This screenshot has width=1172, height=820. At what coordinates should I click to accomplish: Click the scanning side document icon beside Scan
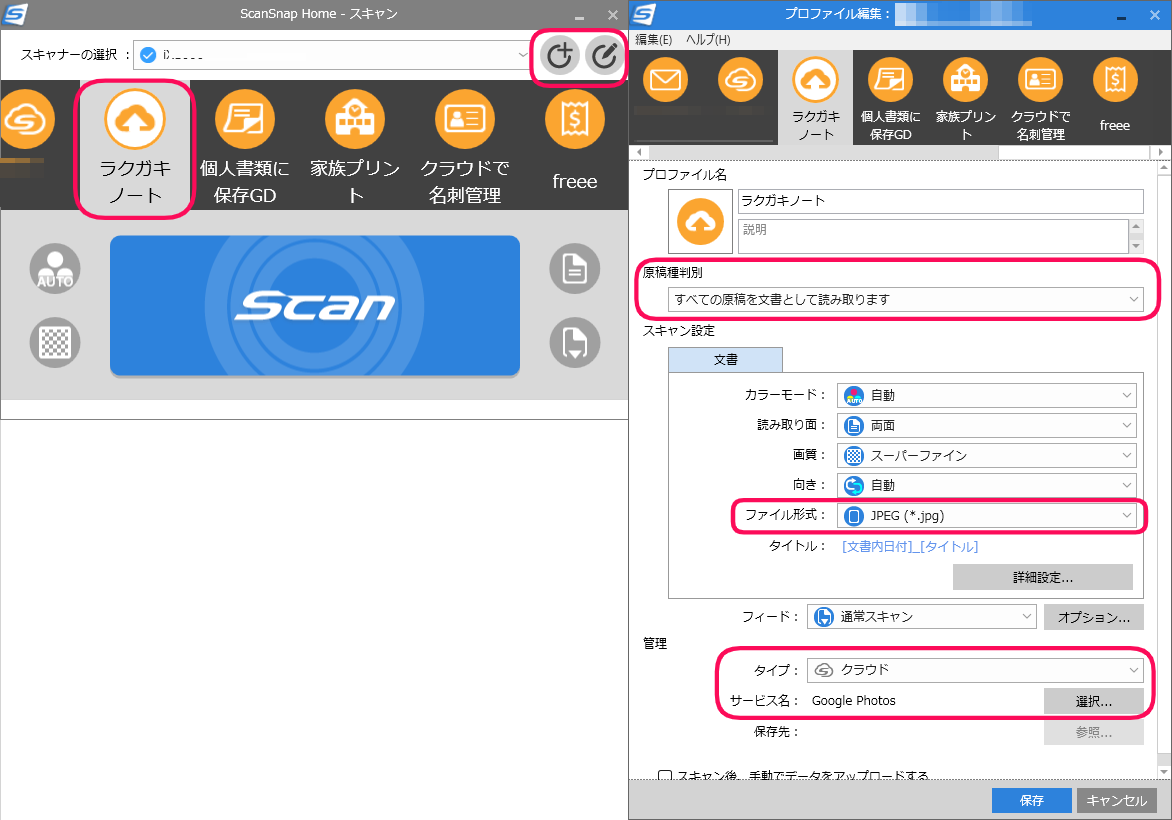(x=575, y=268)
